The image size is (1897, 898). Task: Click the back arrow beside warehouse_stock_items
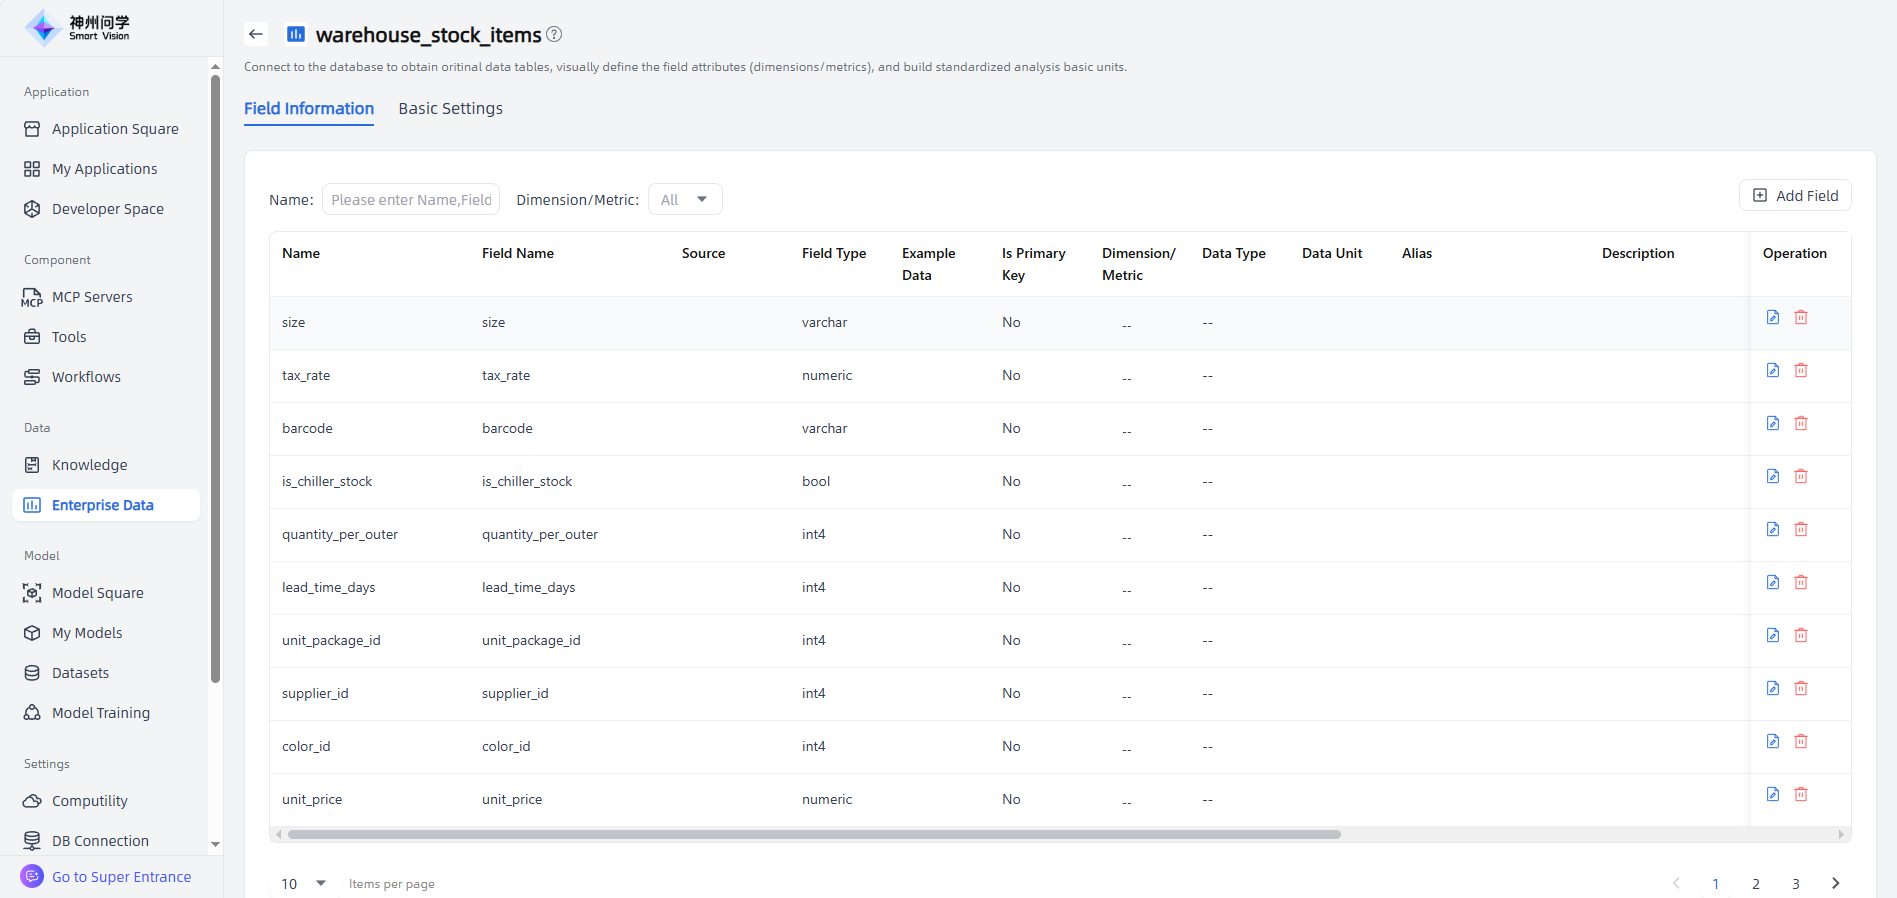tap(256, 34)
